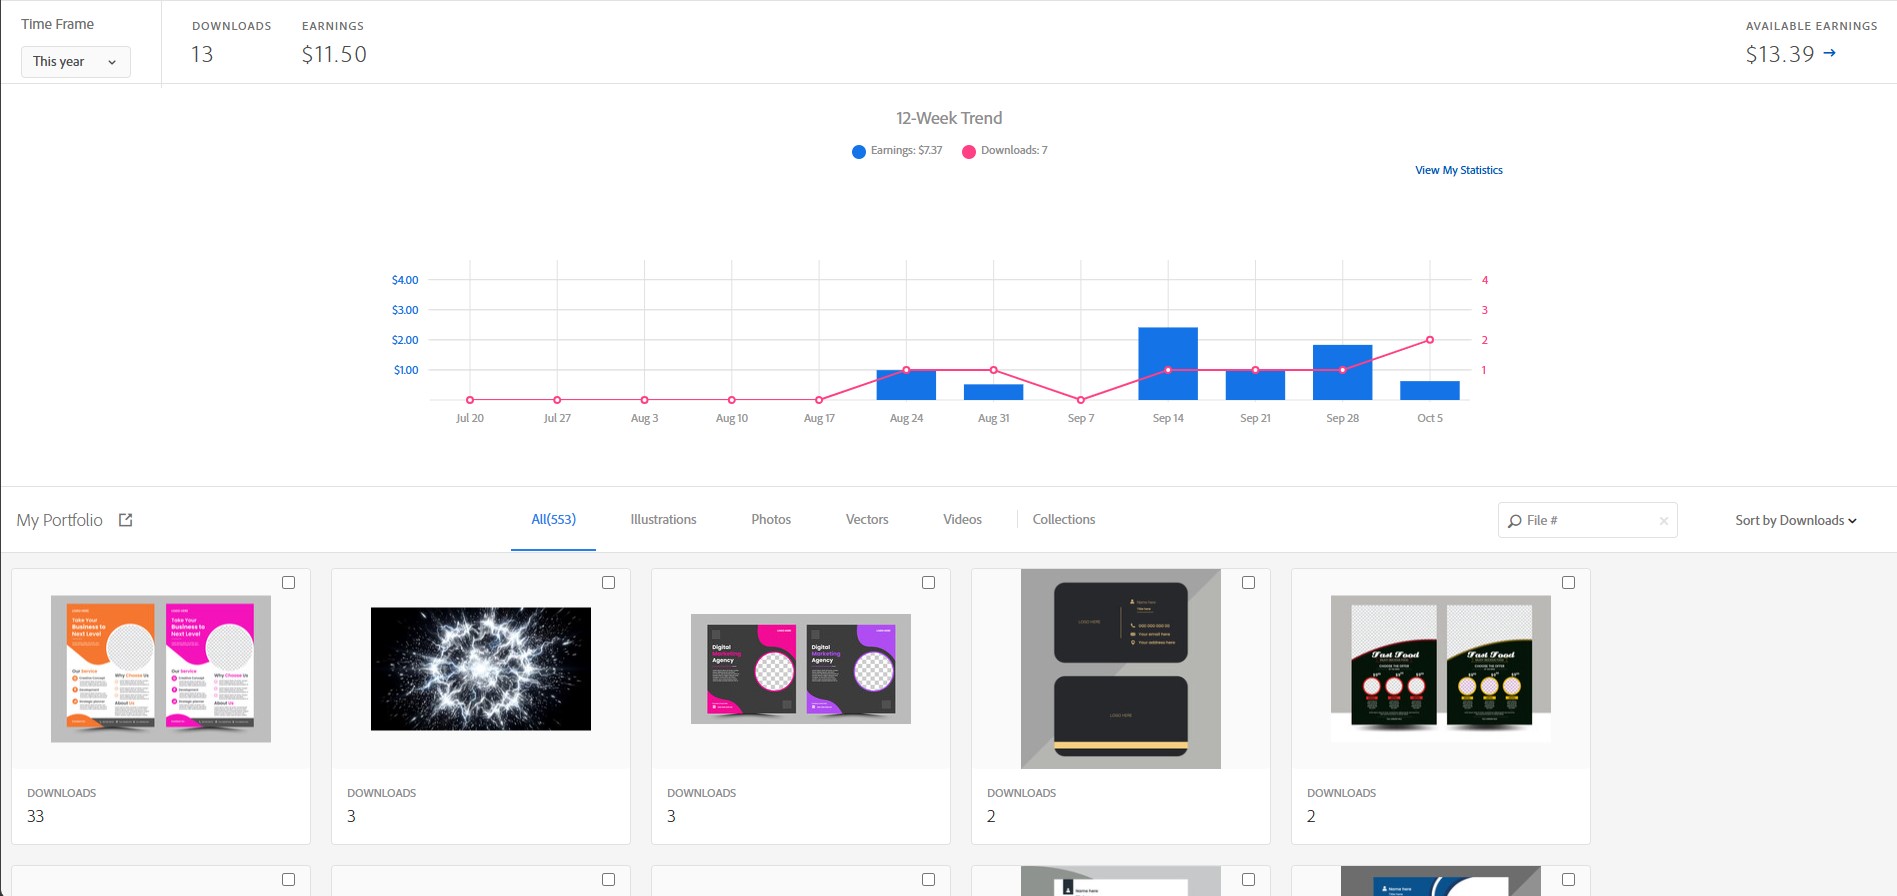This screenshot has height=896, width=1897.
Task: Follow the View My Statistics link
Action: (1459, 171)
